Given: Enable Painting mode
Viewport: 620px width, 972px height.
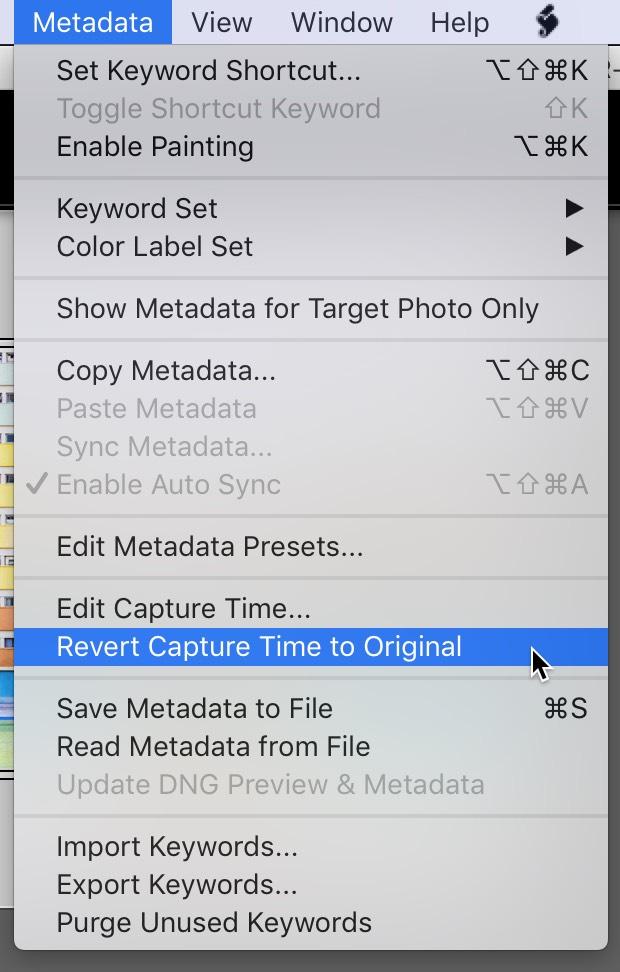Looking at the screenshot, I should 311,147.
